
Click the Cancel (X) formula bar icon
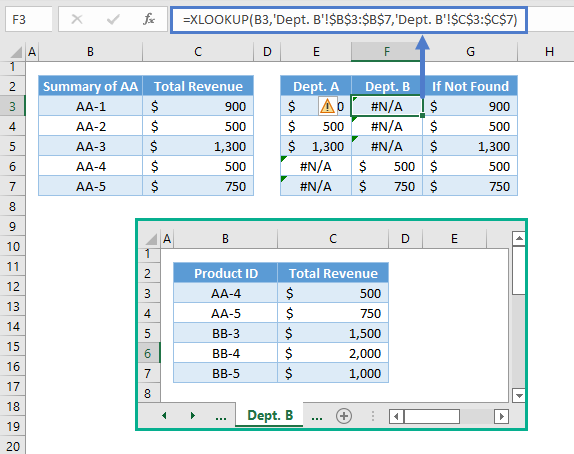pos(77,19)
